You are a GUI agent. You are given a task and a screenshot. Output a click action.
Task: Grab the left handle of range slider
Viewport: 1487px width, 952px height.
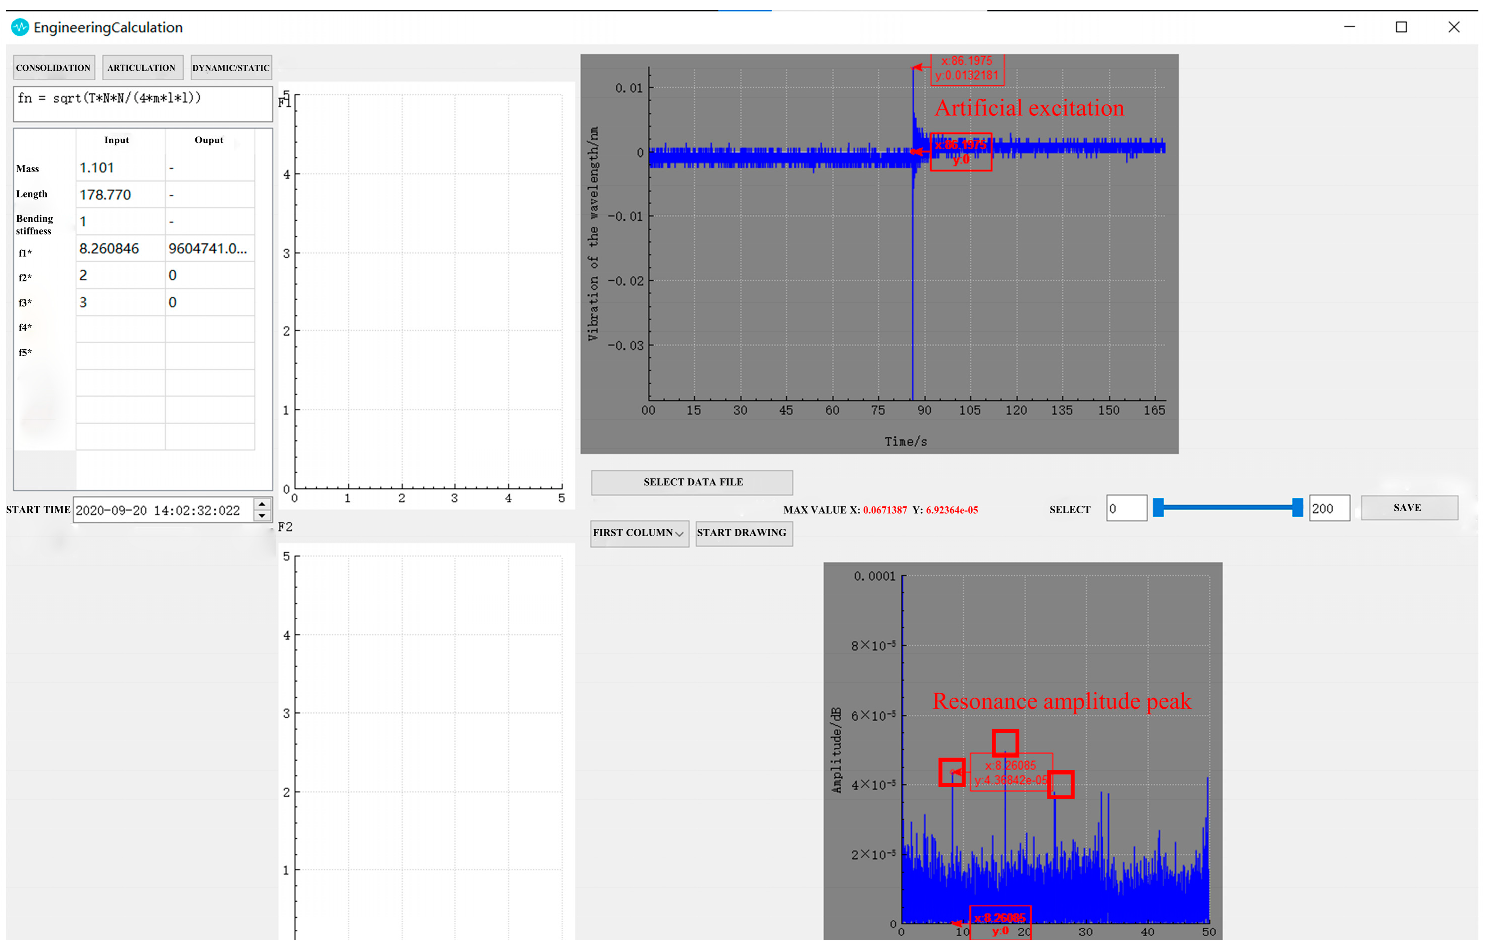point(1158,508)
